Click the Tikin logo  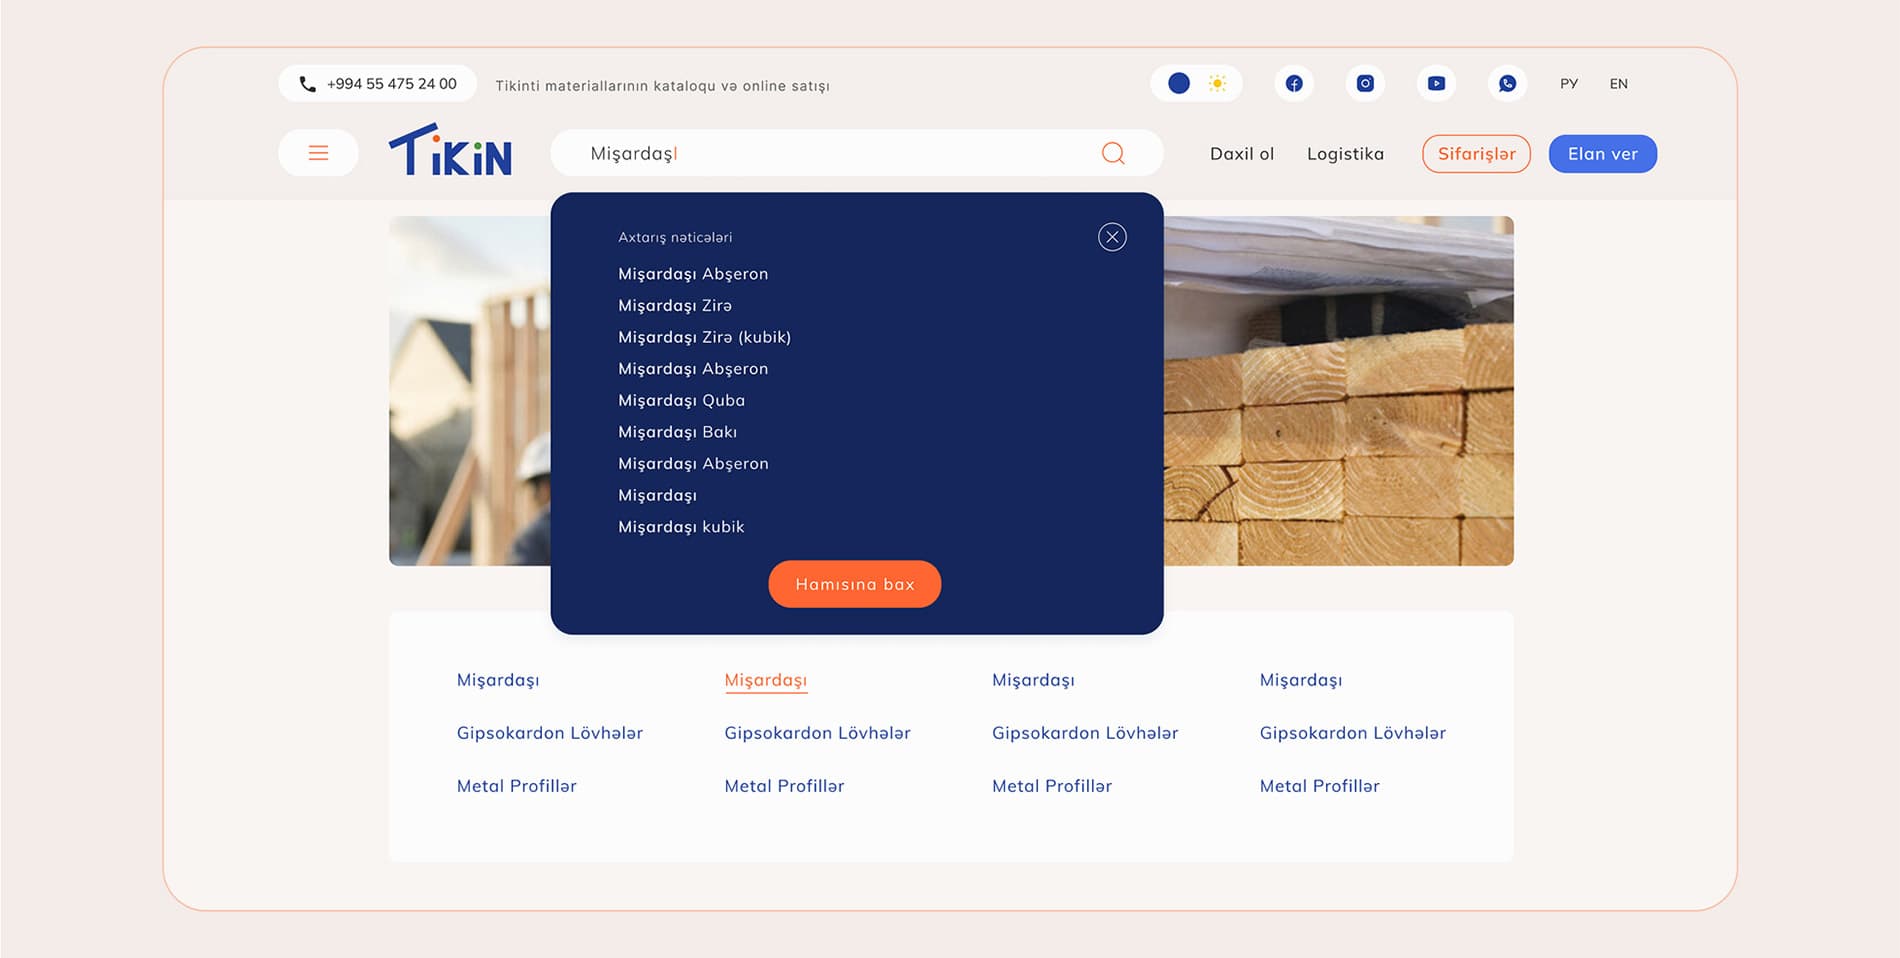(450, 150)
